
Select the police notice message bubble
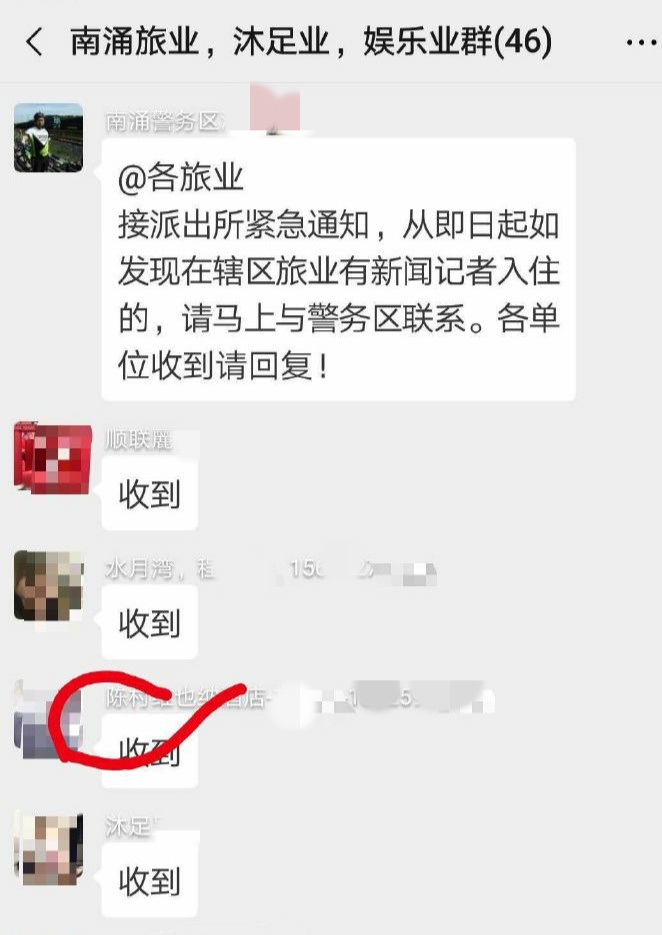[338, 270]
